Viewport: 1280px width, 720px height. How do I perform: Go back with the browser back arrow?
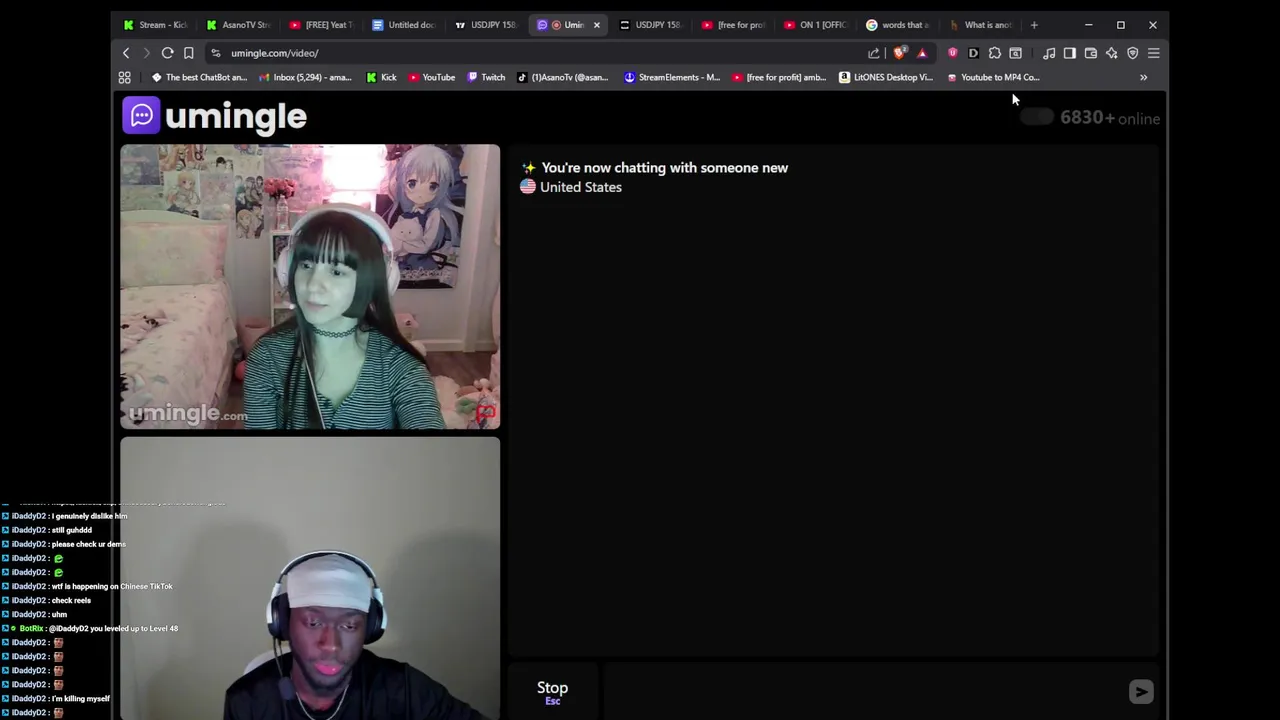pyautogui.click(x=126, y=53)
